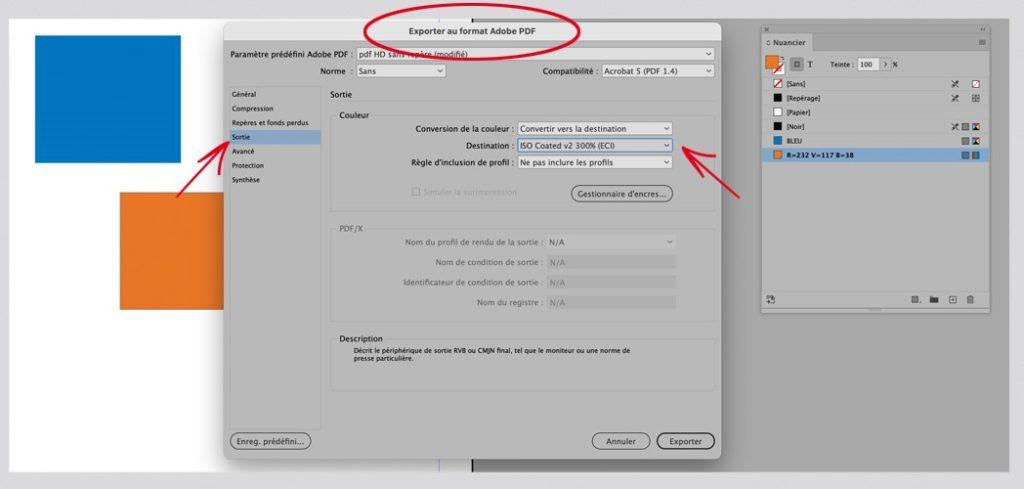The image size is (1024, 489).
Task: Click the Teinte value field showing 100
Action: tap(868, 65)
